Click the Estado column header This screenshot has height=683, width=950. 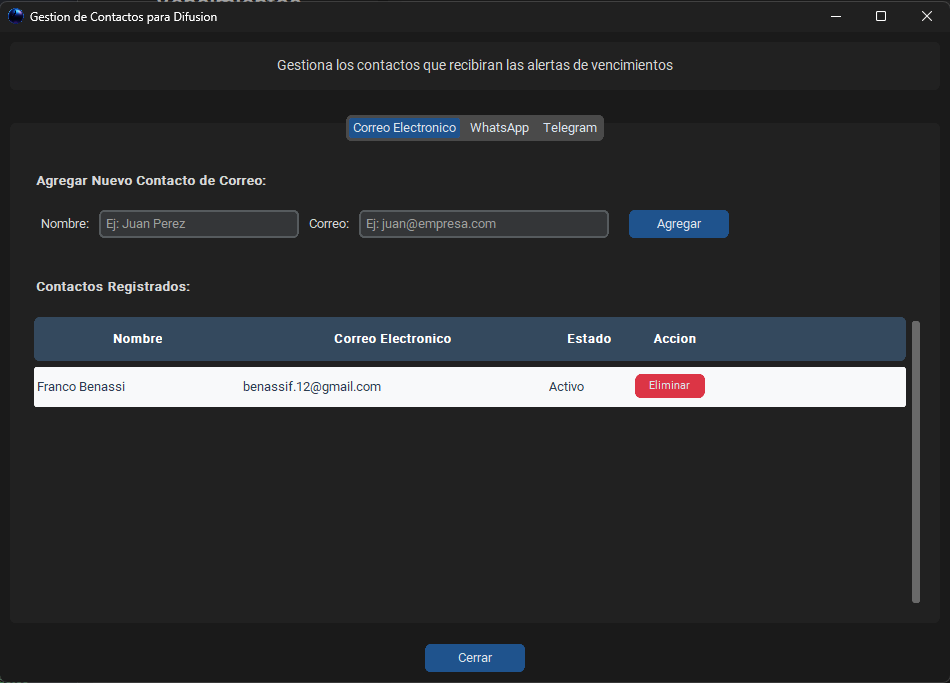(589, 339)
